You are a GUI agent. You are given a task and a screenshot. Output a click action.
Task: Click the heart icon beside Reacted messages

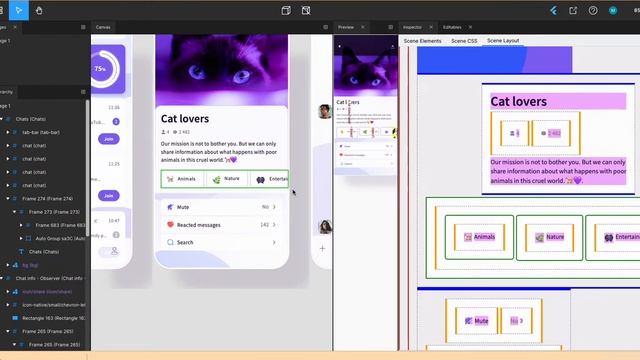(170, 224)
